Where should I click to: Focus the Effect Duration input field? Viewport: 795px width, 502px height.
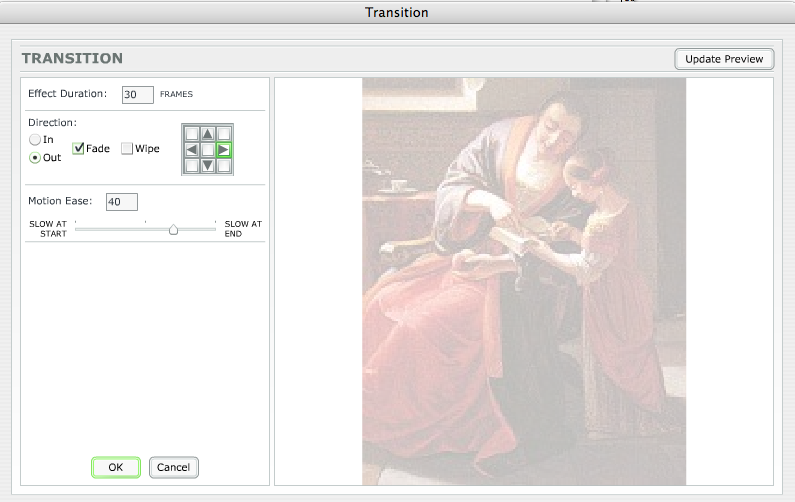(137, 95)
